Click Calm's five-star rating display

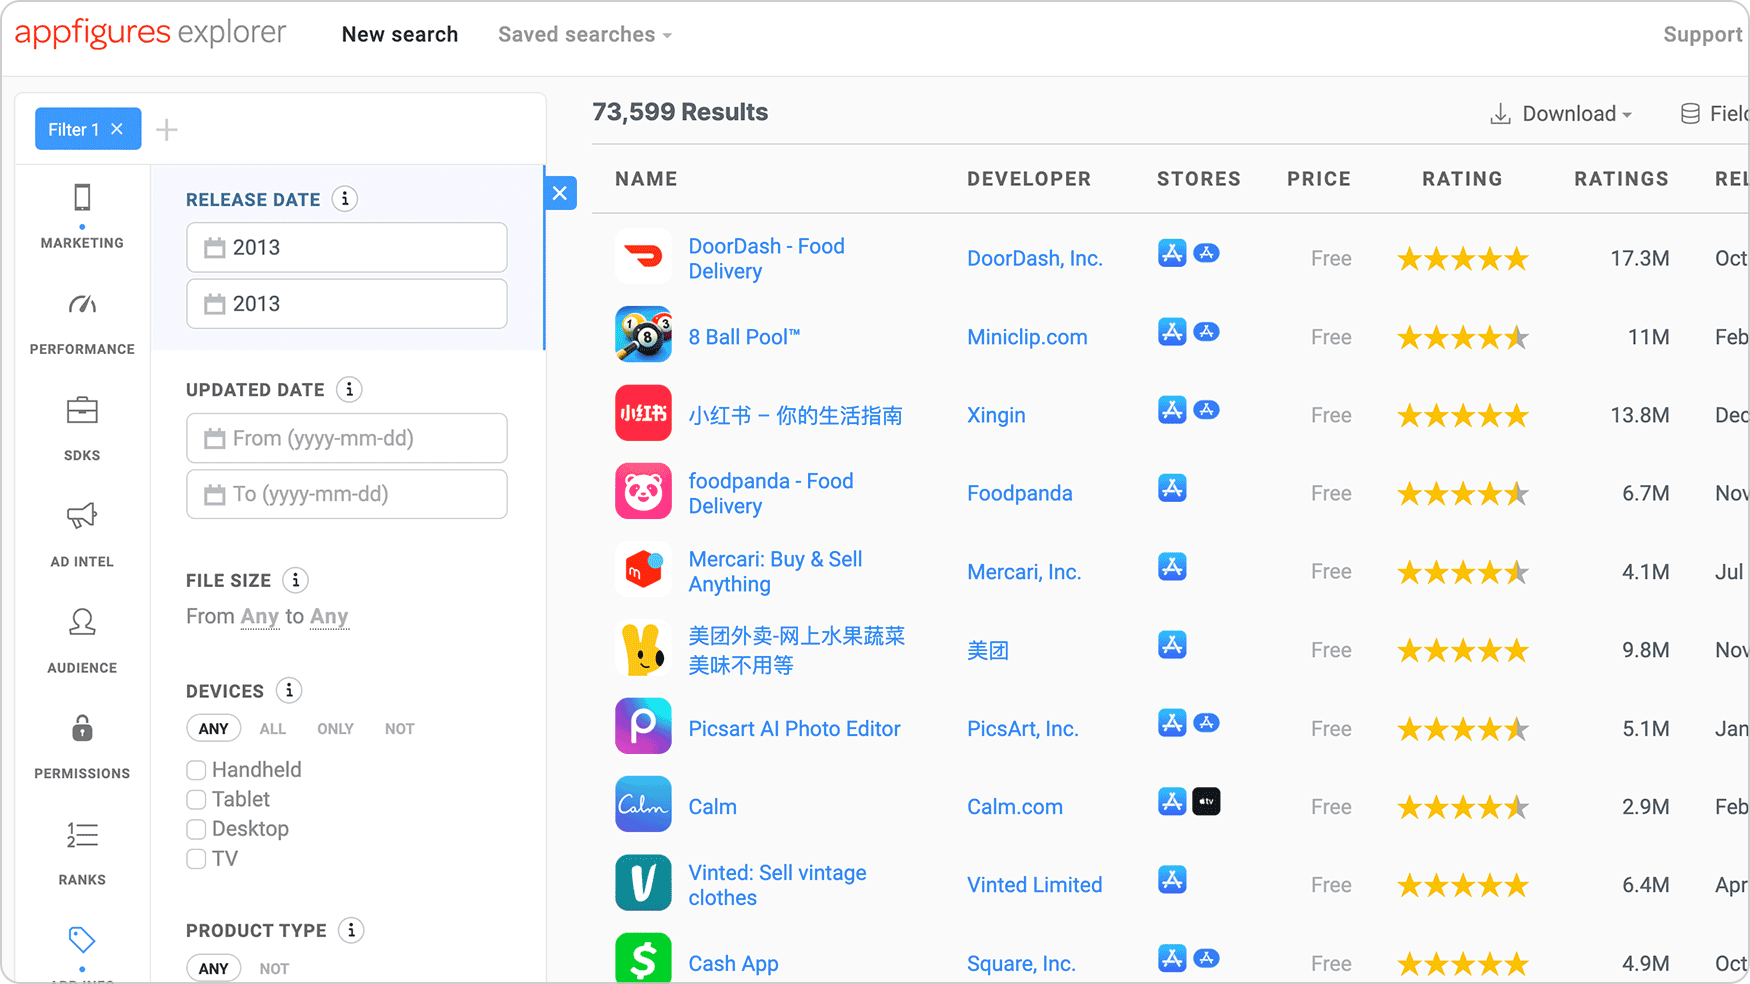(x=1462, y=806)
